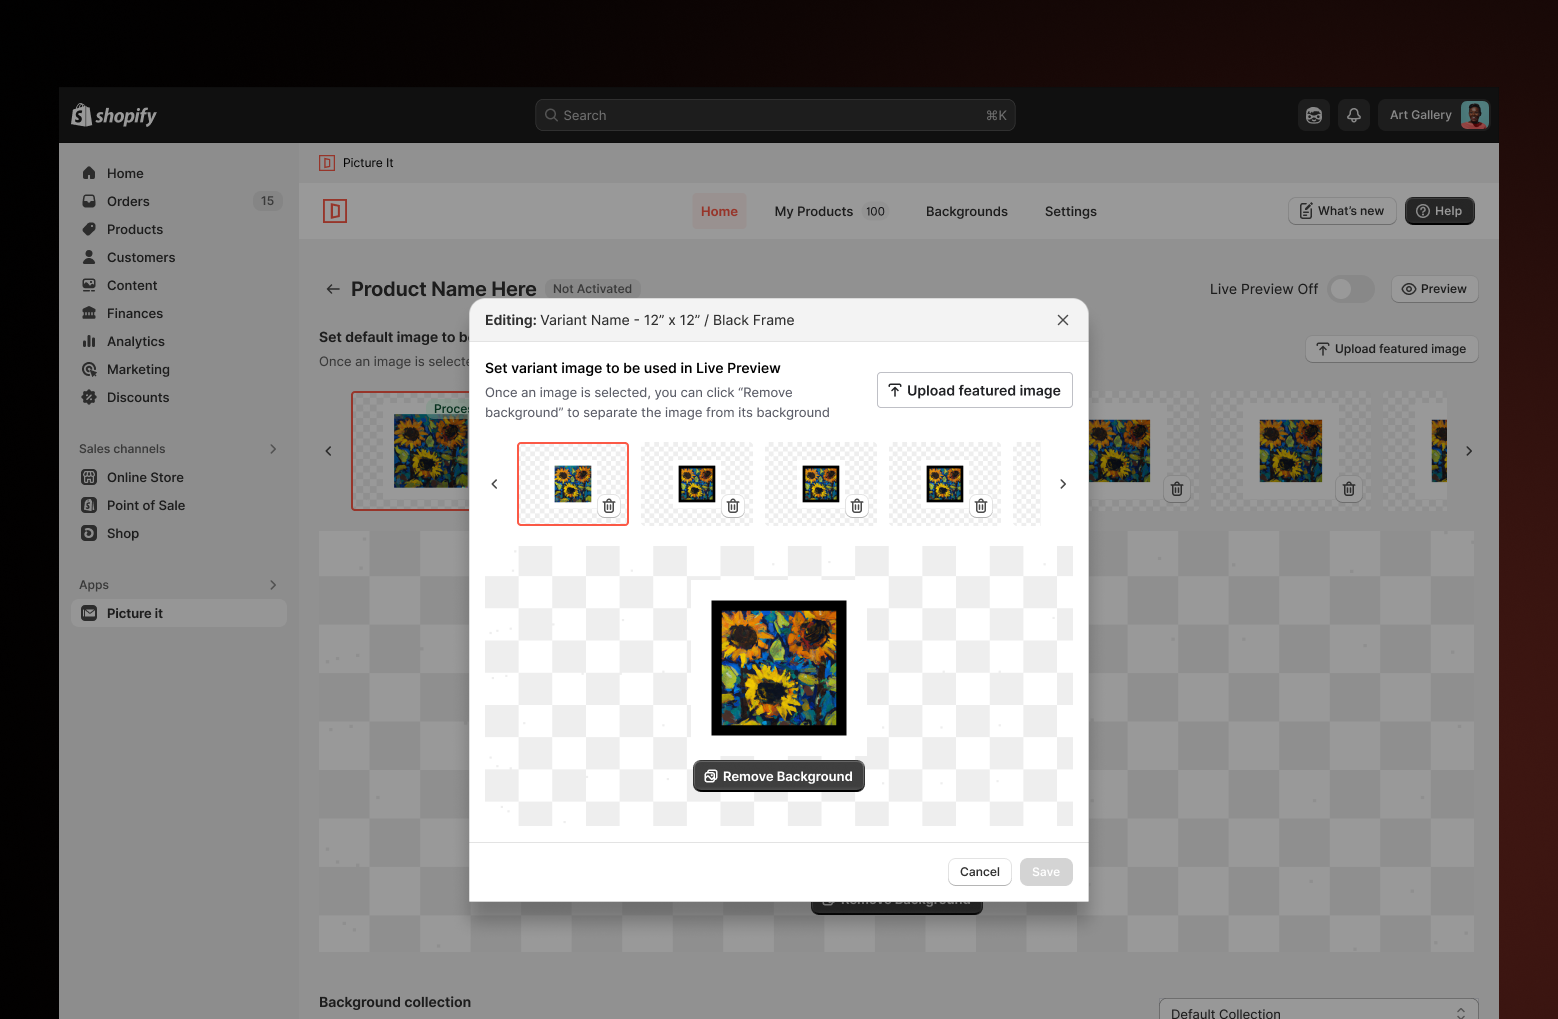Image resolution: width=1558 pixels, height=1019 pixels.
Task: Click the Help button
Action: 1440,211
